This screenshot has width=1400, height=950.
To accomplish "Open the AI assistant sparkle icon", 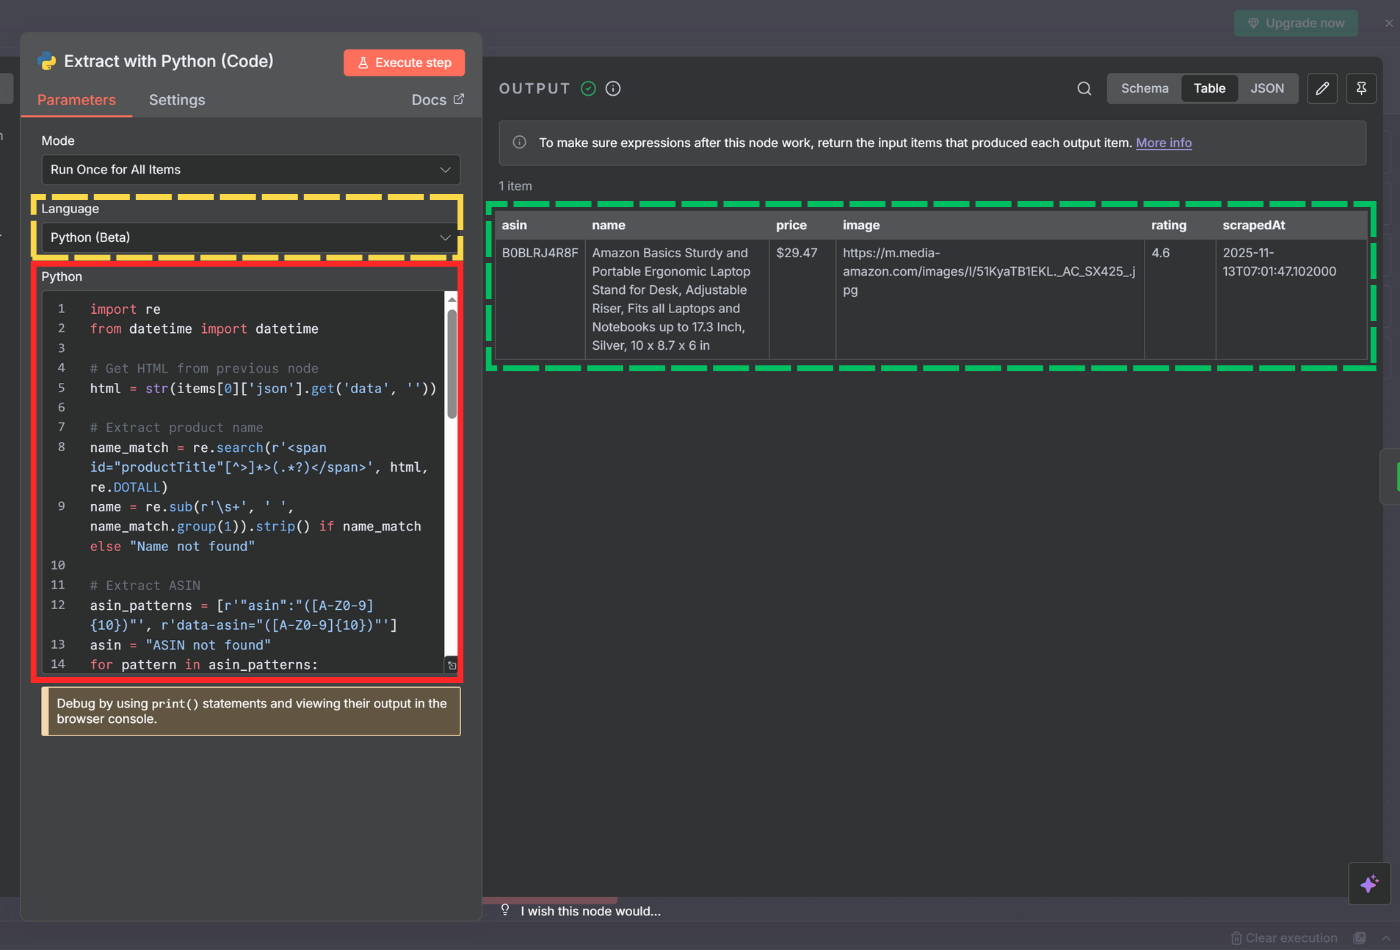I will [1369, 883].
